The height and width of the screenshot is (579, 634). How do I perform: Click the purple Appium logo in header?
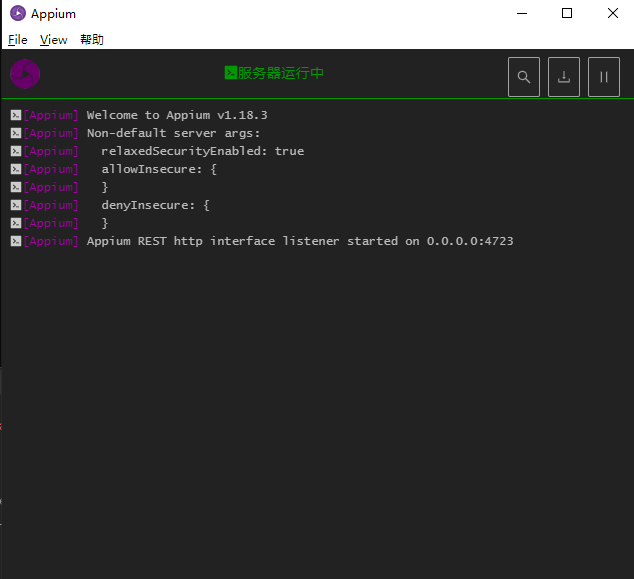[x=25, y=74]
